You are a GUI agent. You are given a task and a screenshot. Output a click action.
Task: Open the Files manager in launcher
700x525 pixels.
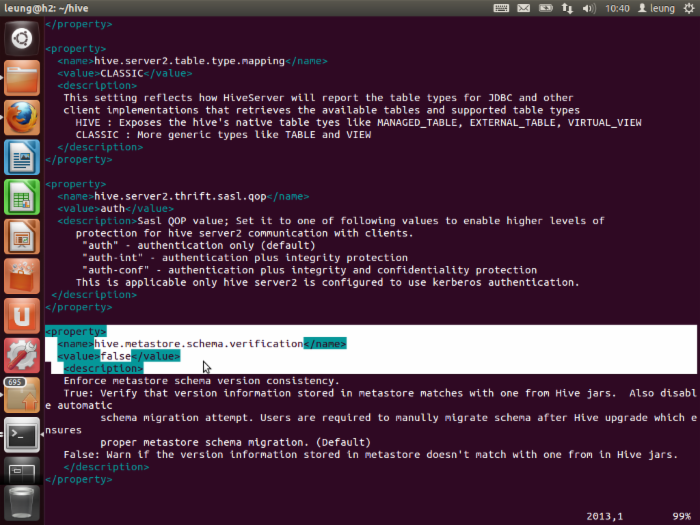pos(21,78)
